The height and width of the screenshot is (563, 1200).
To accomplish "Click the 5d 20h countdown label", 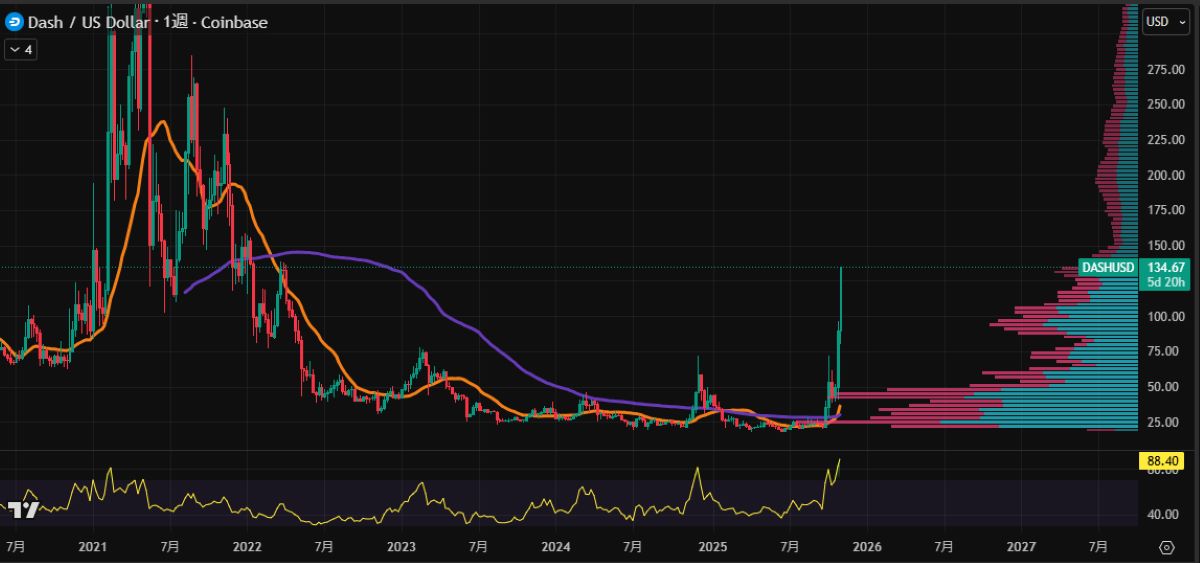I will pos(1165,282).
